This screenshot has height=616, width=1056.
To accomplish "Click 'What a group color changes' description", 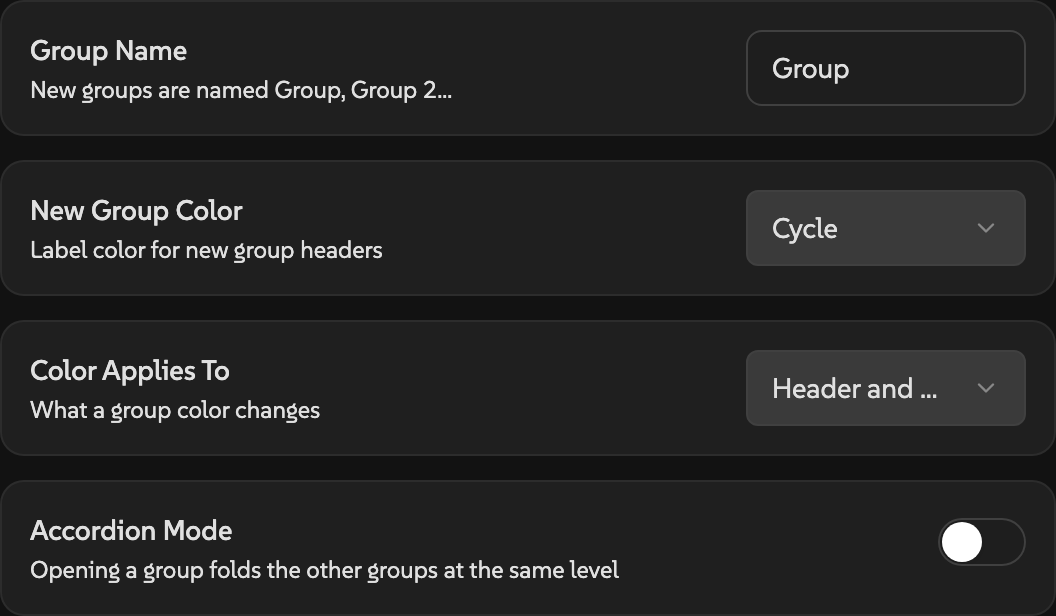I will click(x=175, y=411).
